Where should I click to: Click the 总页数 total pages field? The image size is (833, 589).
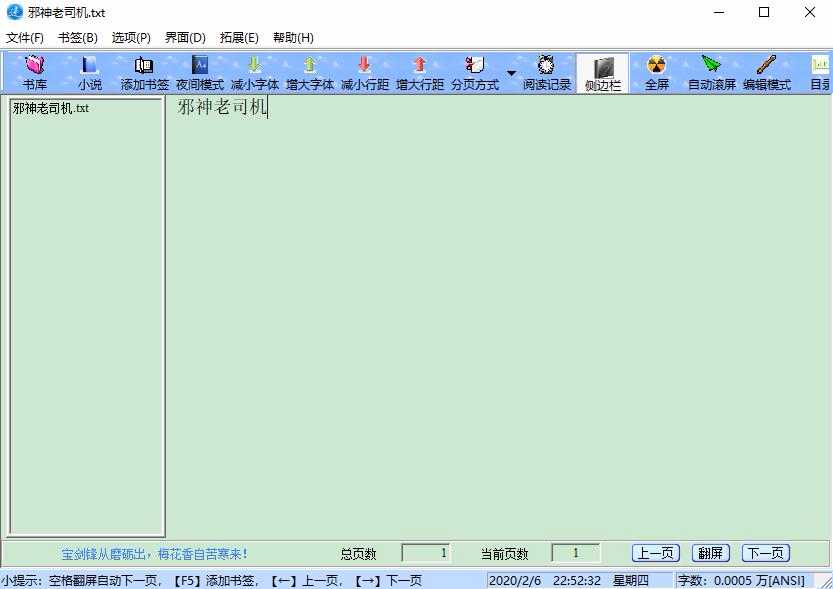pyautogui.click(x=426, y=553)
